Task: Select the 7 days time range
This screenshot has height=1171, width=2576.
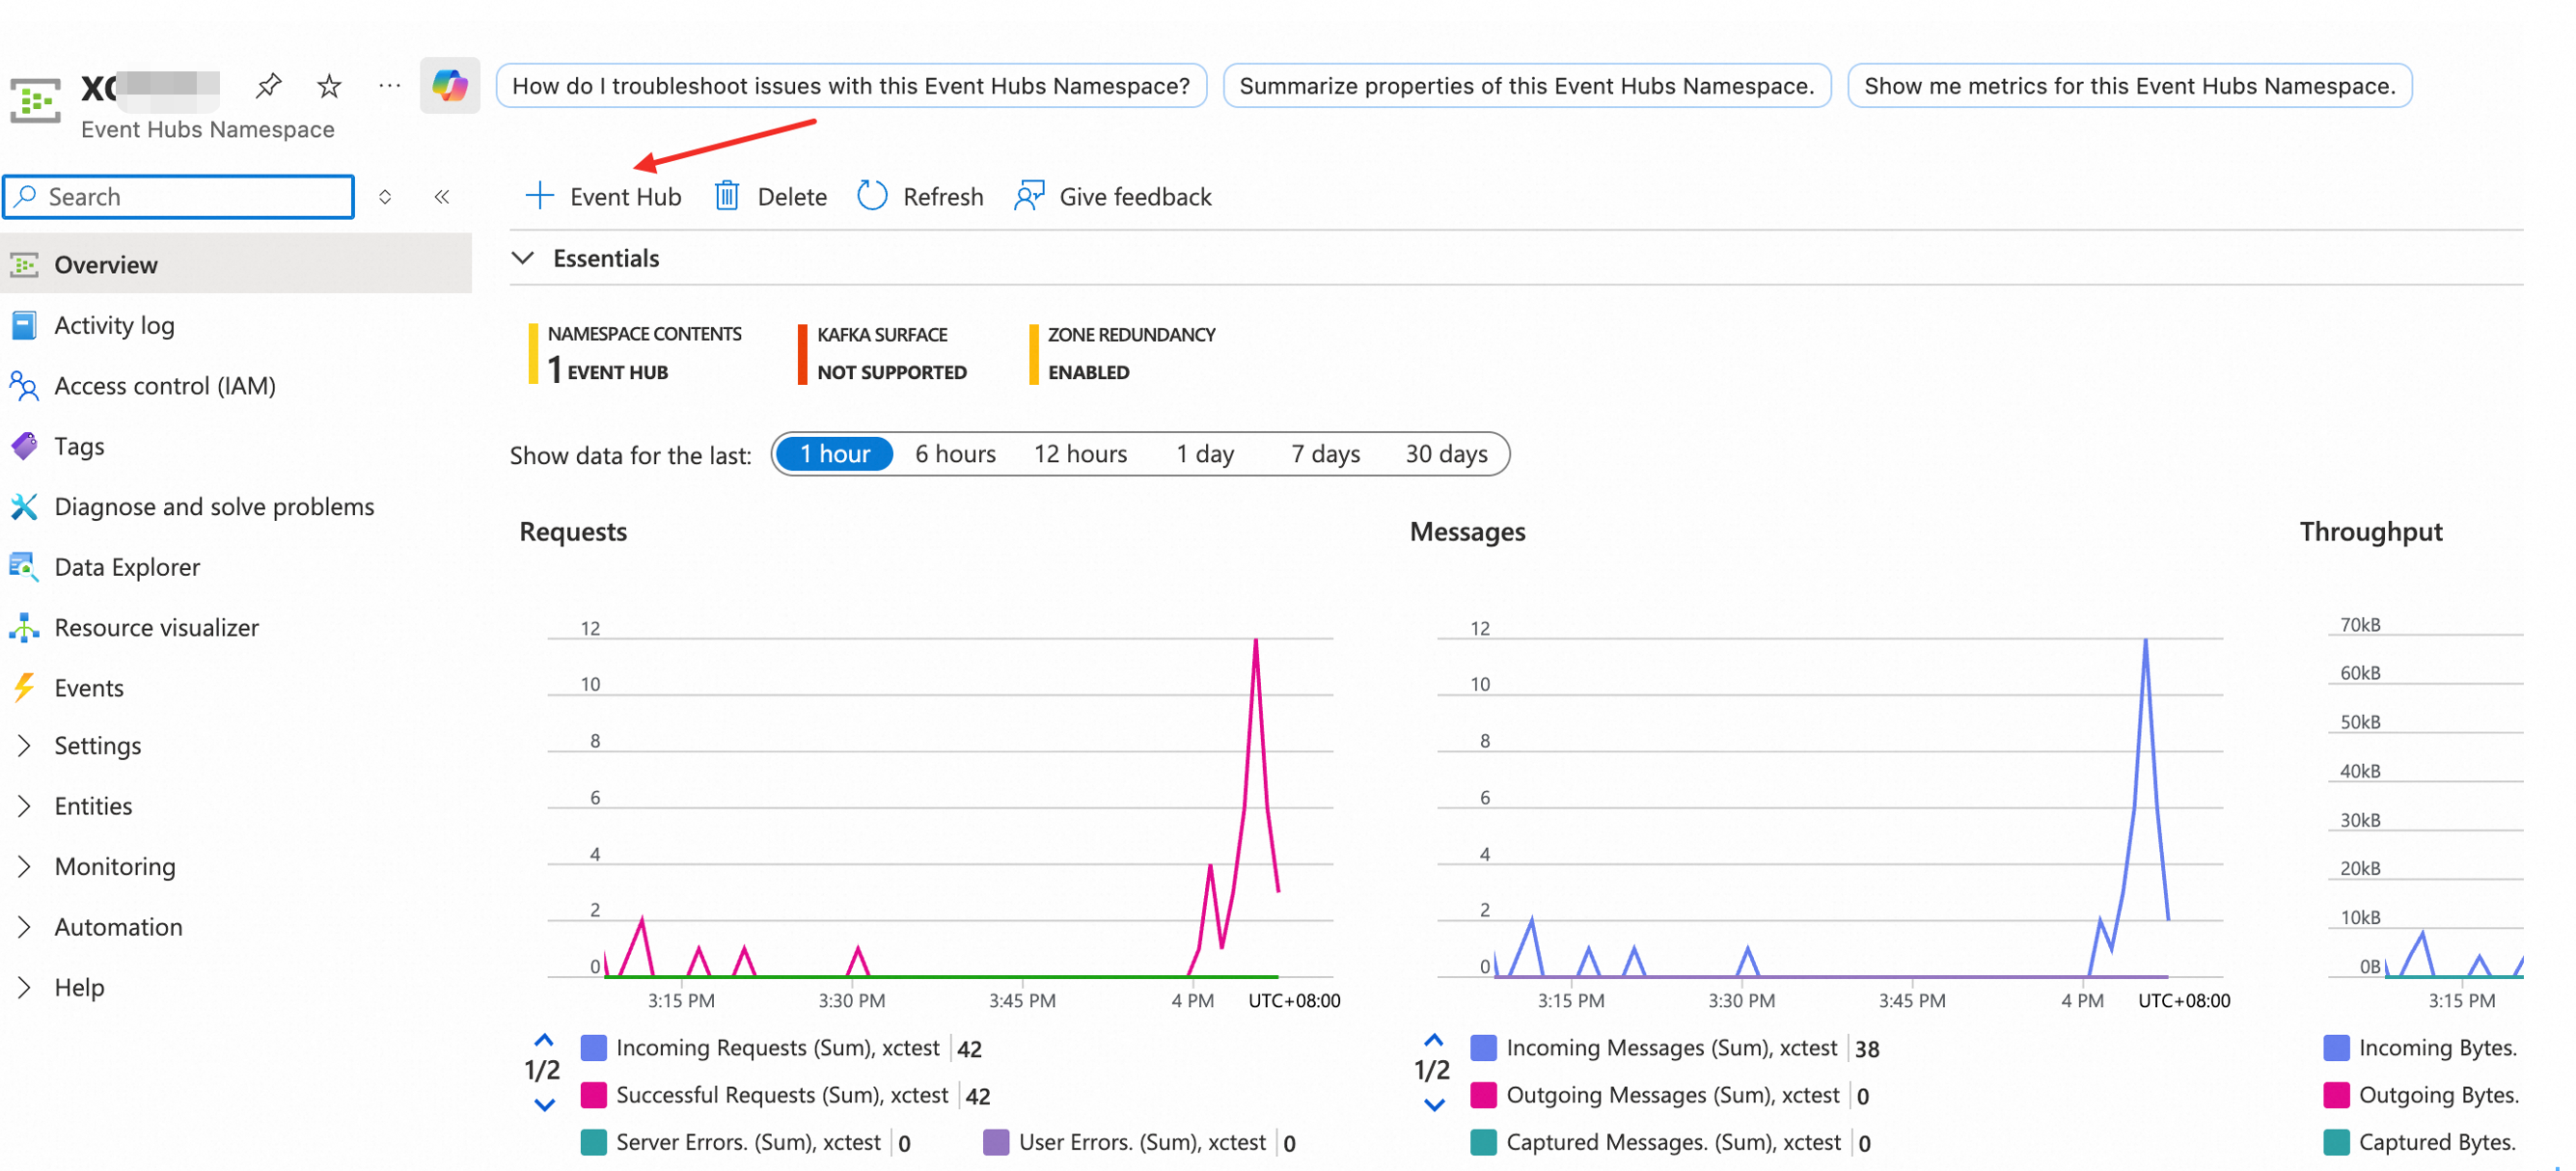Action: [x=1325, y=454]
